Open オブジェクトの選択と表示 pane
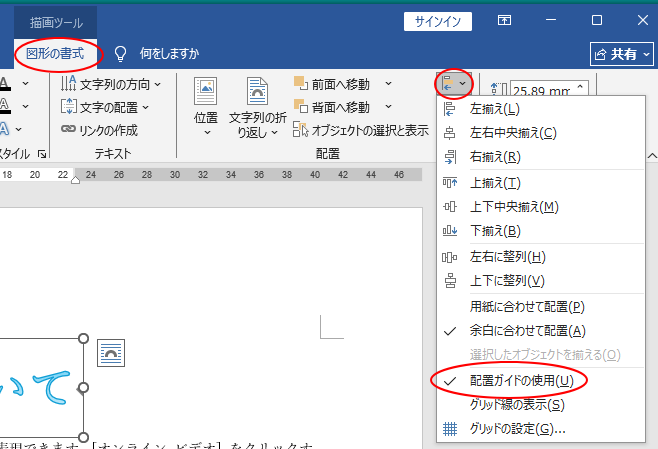 [361, 130]
